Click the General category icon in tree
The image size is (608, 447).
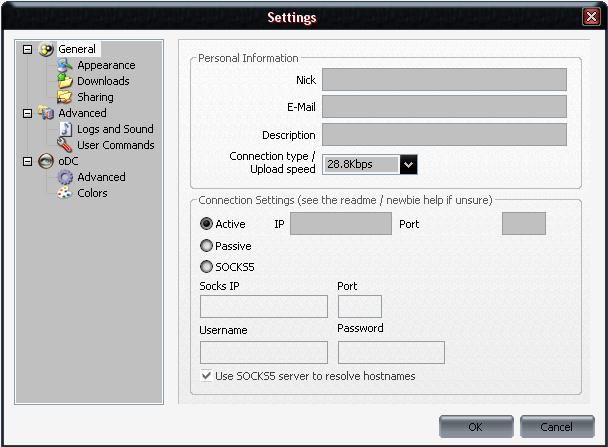click(x=46, y=49)
